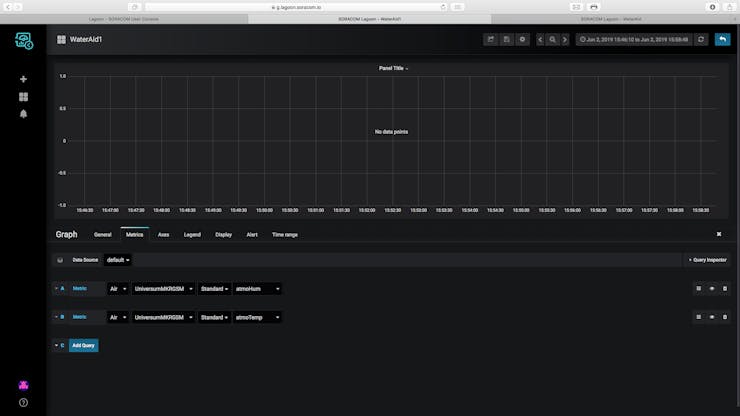Open query B Air resource type dropdown
Viewport: 740px width, 416px height.
coord(118,317)
